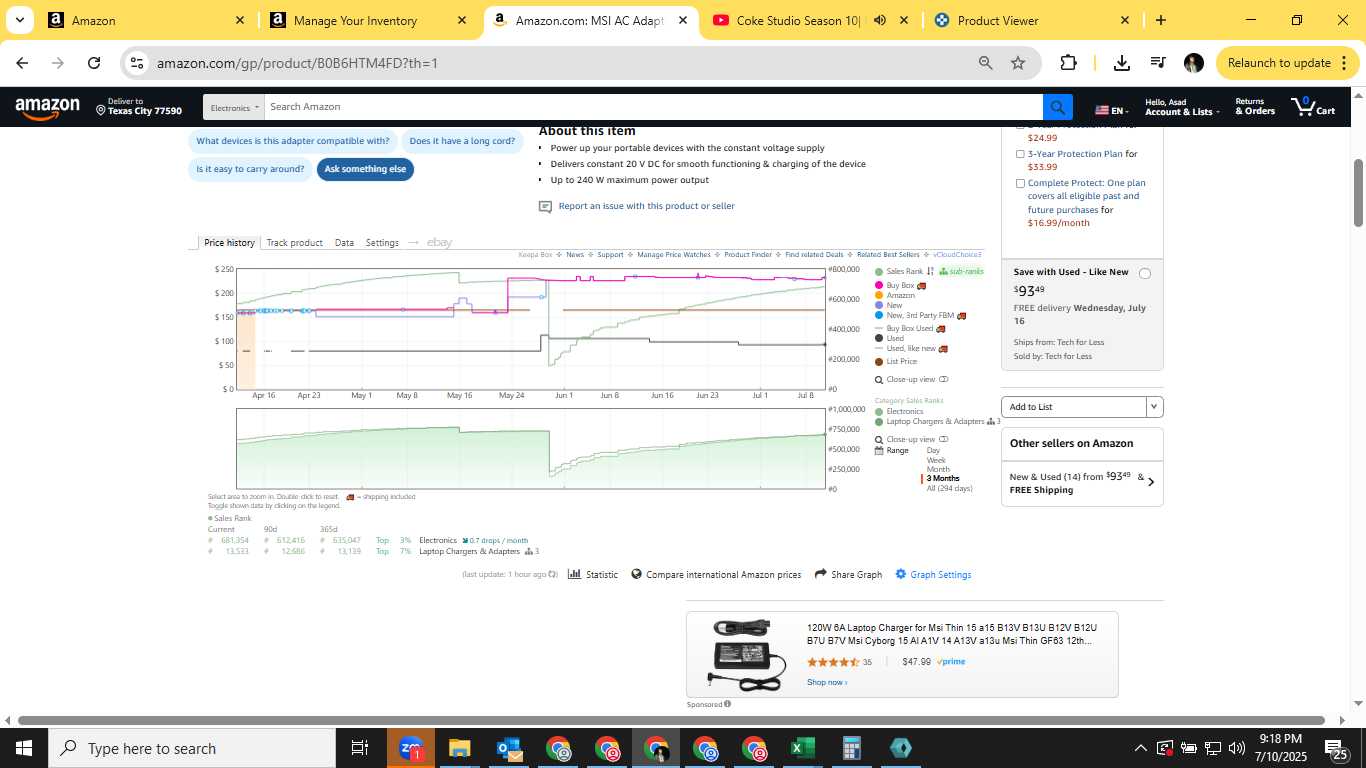This screenshot has height=768, width=1366.
Task: Open Calculator from the taskbar
Action: [852, 748]
